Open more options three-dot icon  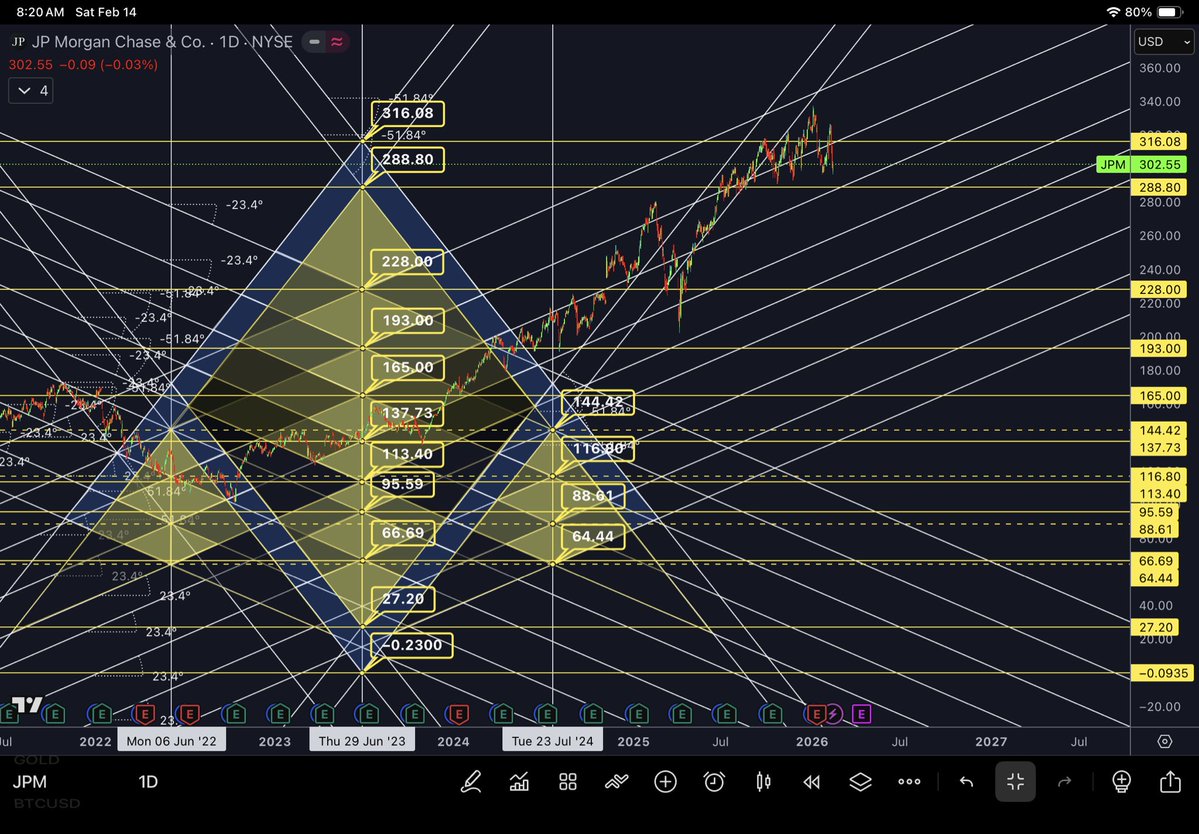909,781
